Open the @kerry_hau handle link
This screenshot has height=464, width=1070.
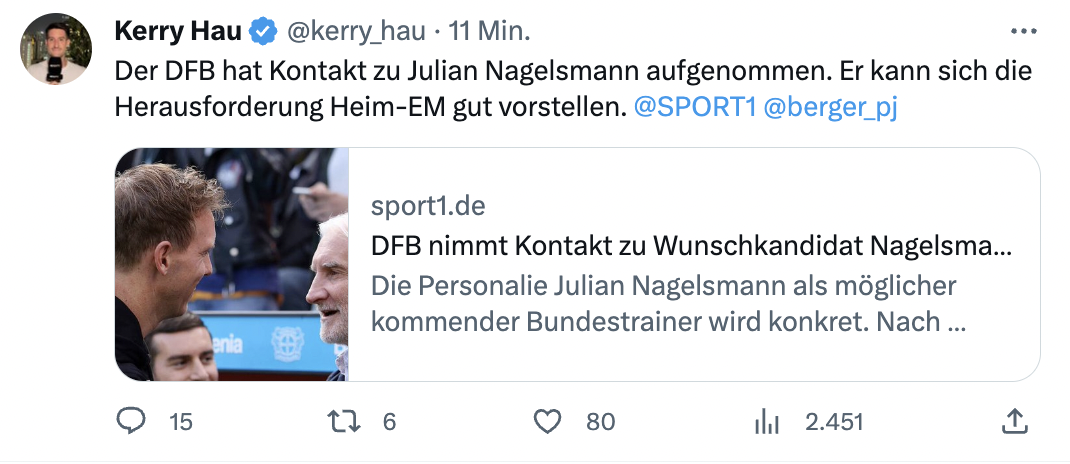tap(355, 31)
